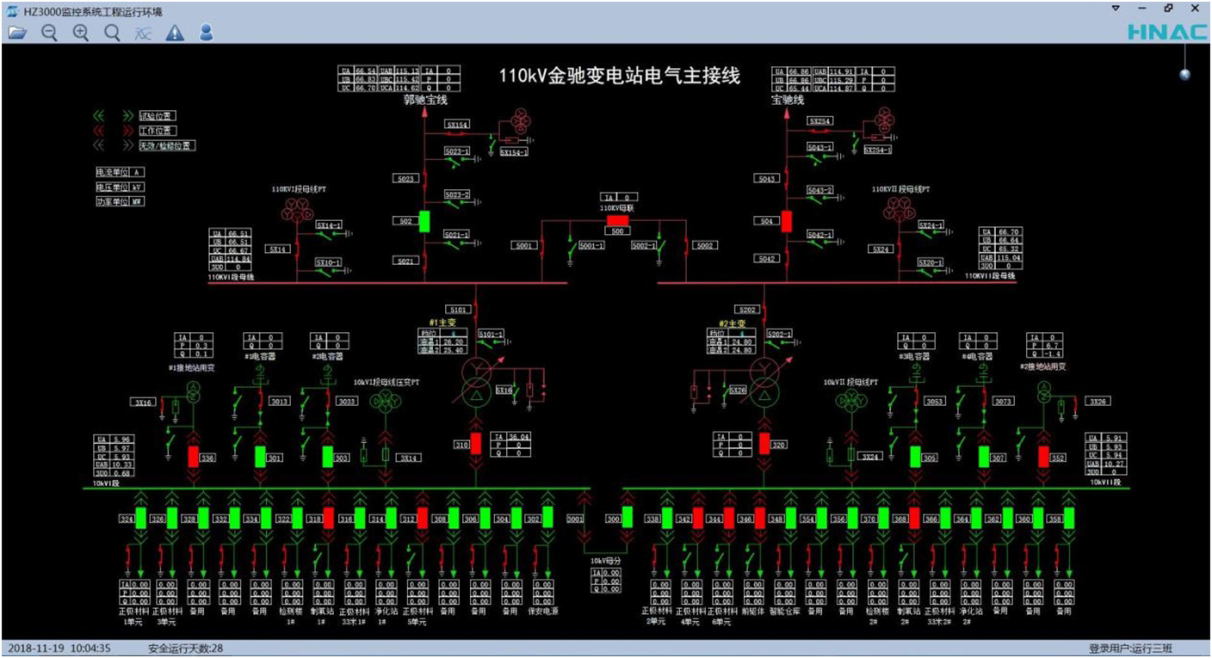Click the S043-2 earthing switch label
The height and width of the screenshot is (658, 1212).
point(820,189)
